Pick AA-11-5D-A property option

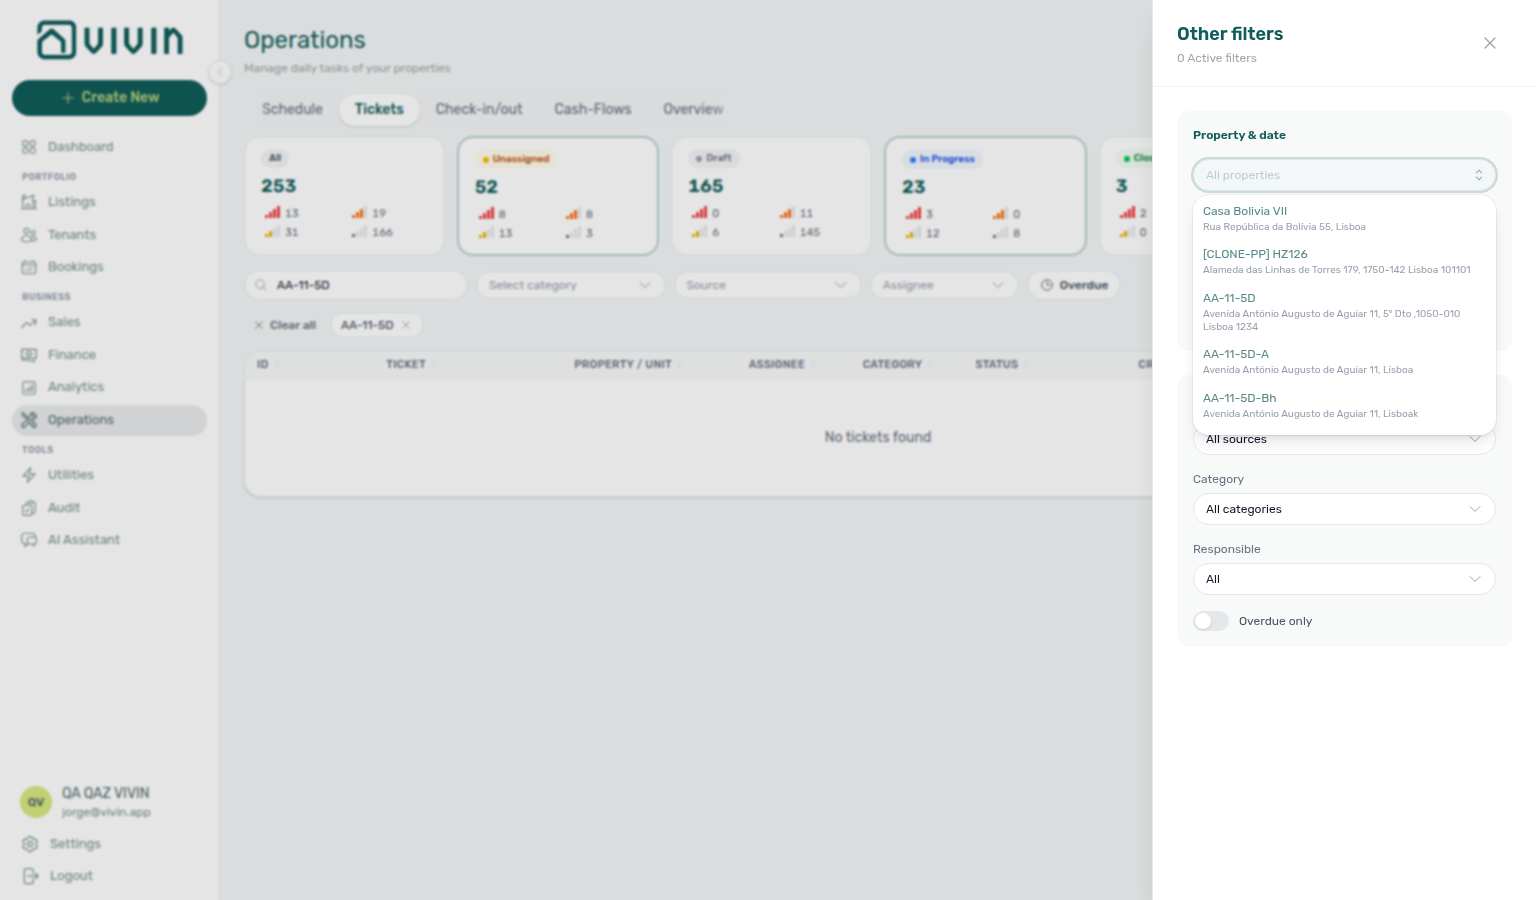(x=1344, y=361)
